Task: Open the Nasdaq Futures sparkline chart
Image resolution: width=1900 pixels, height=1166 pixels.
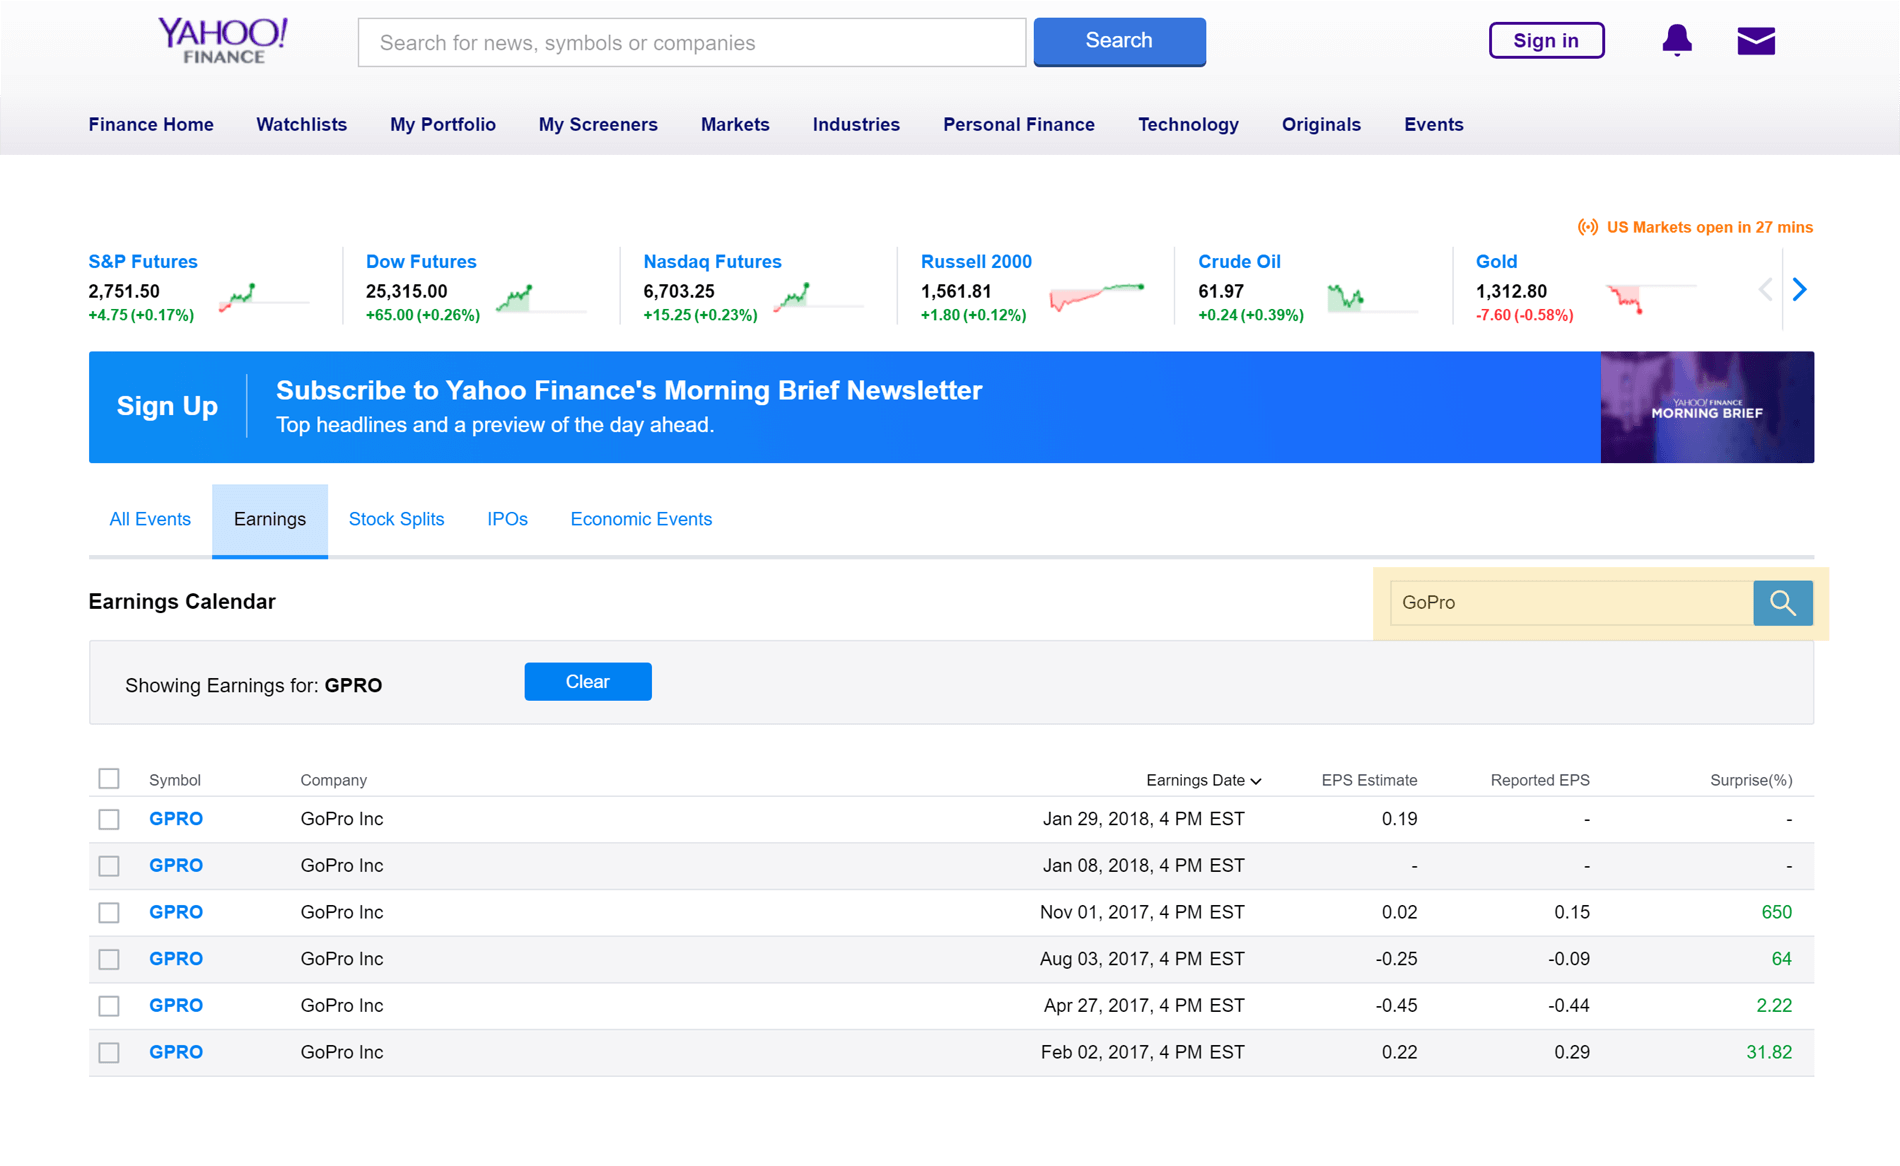Action: tap(818, 297)
